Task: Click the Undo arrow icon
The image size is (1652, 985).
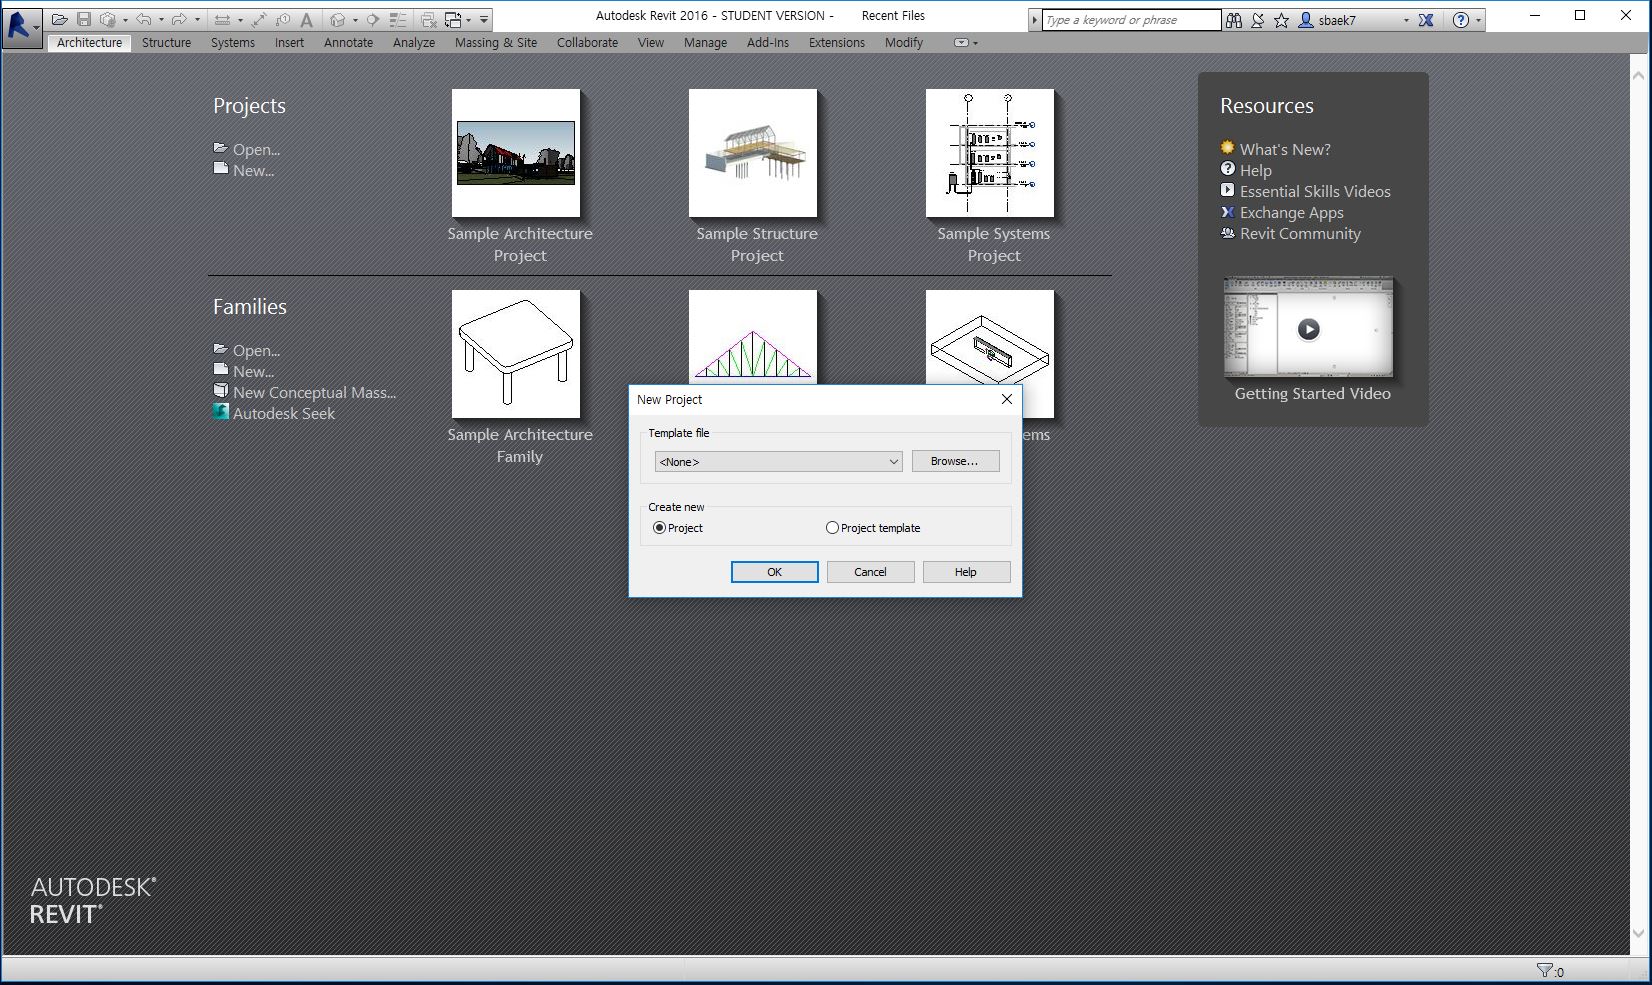Action: click(x=144, y=19)
